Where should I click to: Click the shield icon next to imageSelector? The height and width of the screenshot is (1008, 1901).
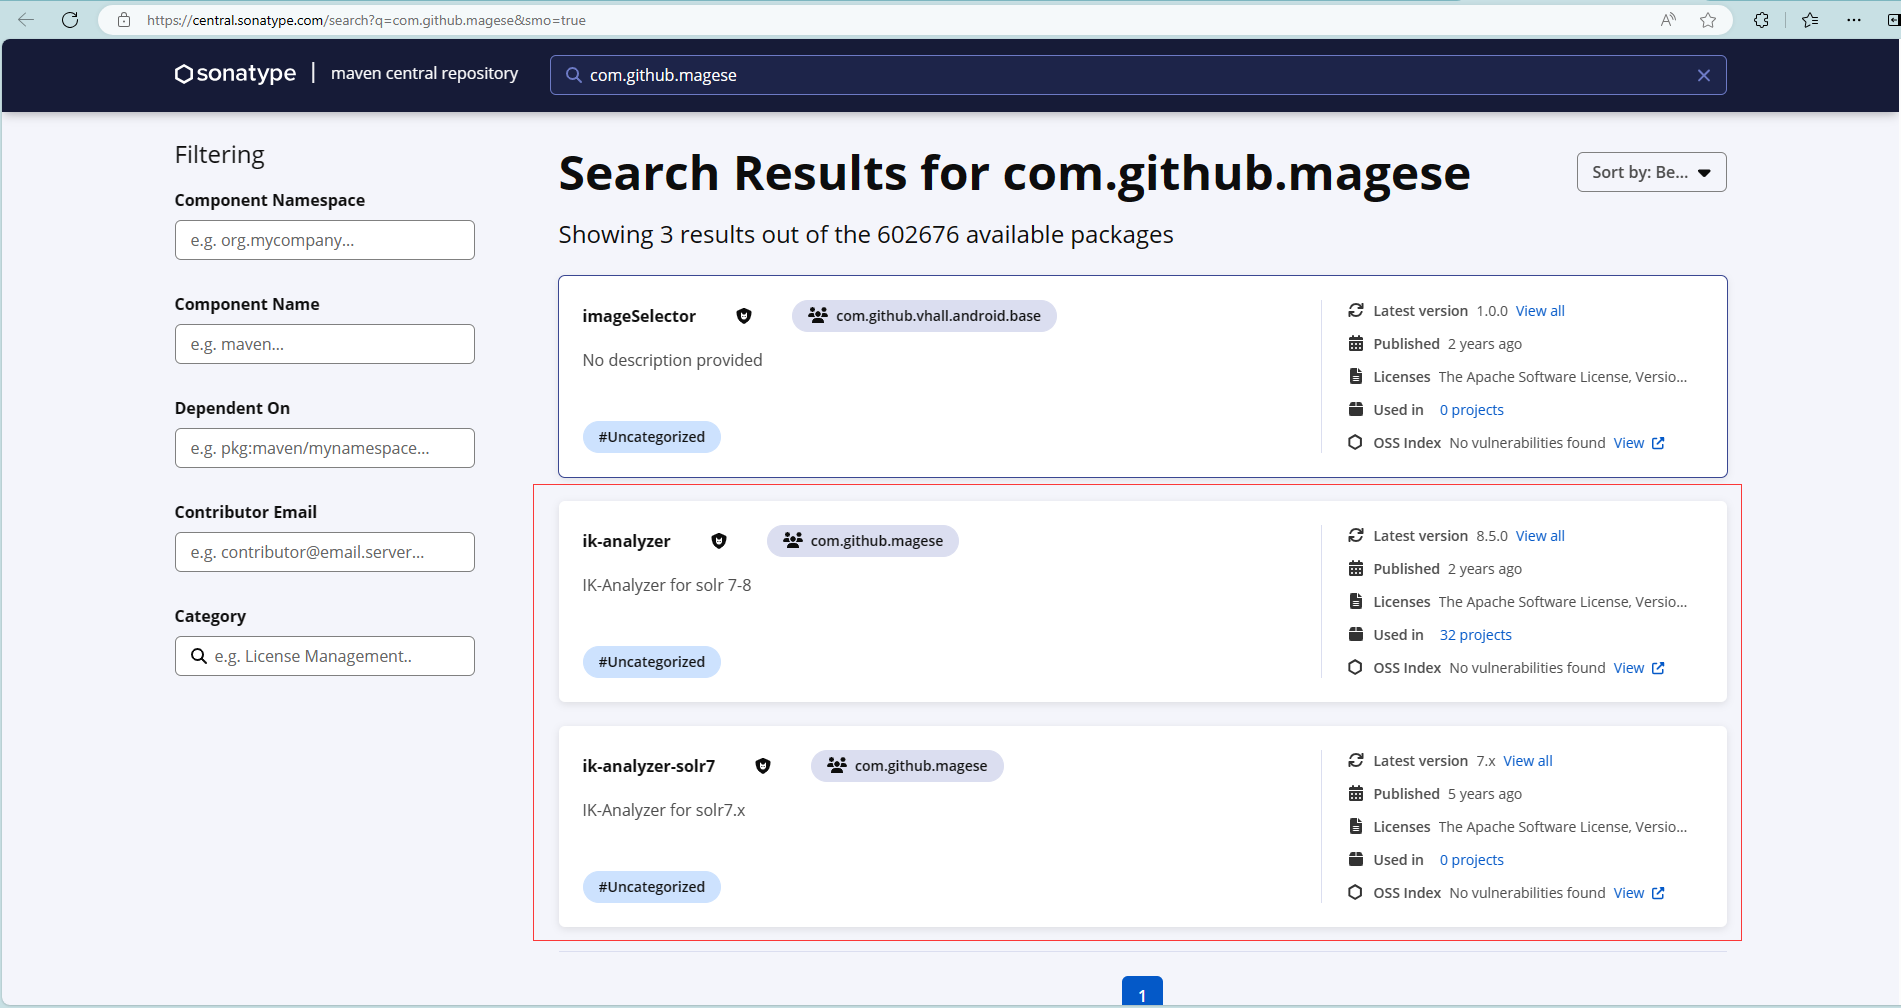[x=743, y=316]
